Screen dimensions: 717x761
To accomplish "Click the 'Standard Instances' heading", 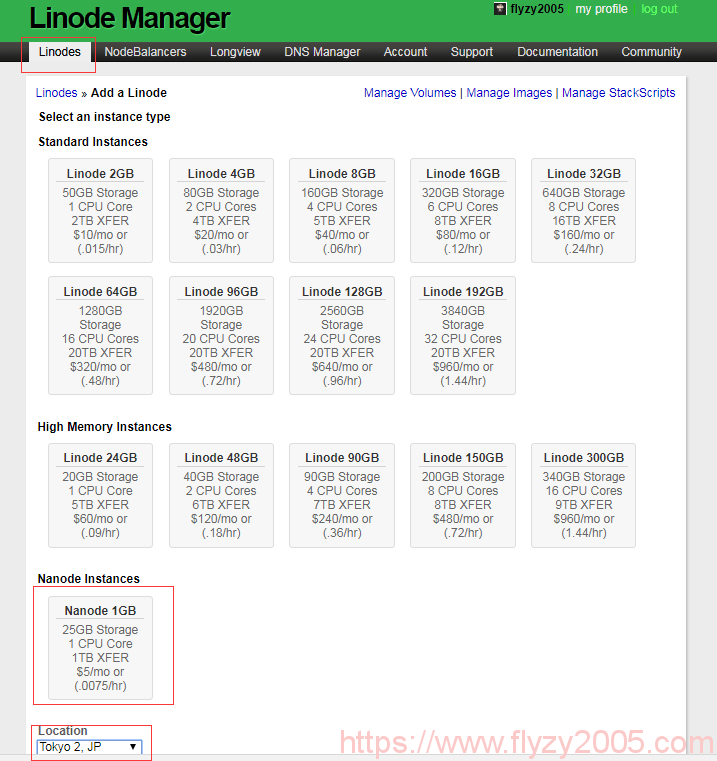I will pos(93,142).
